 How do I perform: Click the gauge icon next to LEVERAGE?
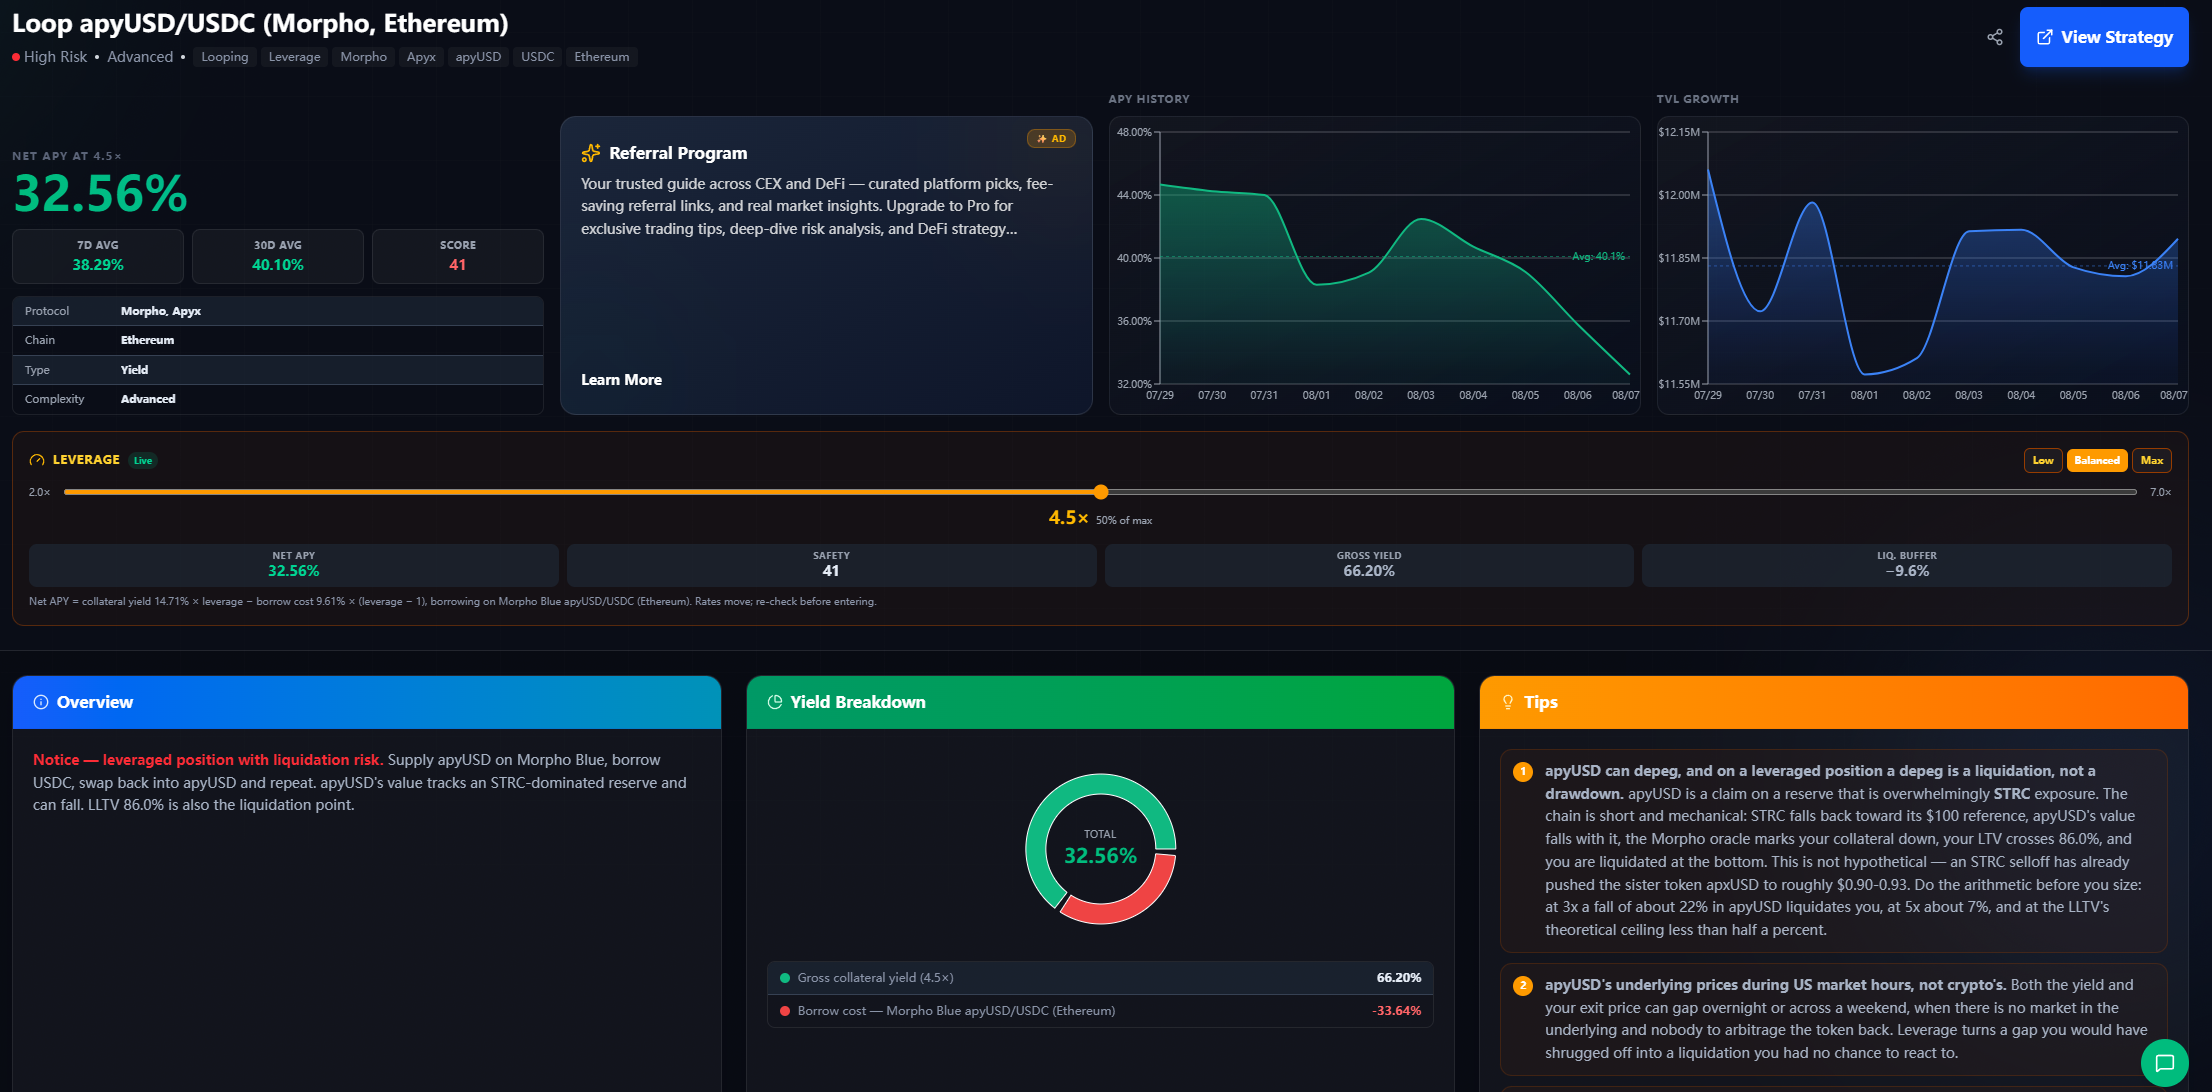pyautogui.click(x=37, y=460)
